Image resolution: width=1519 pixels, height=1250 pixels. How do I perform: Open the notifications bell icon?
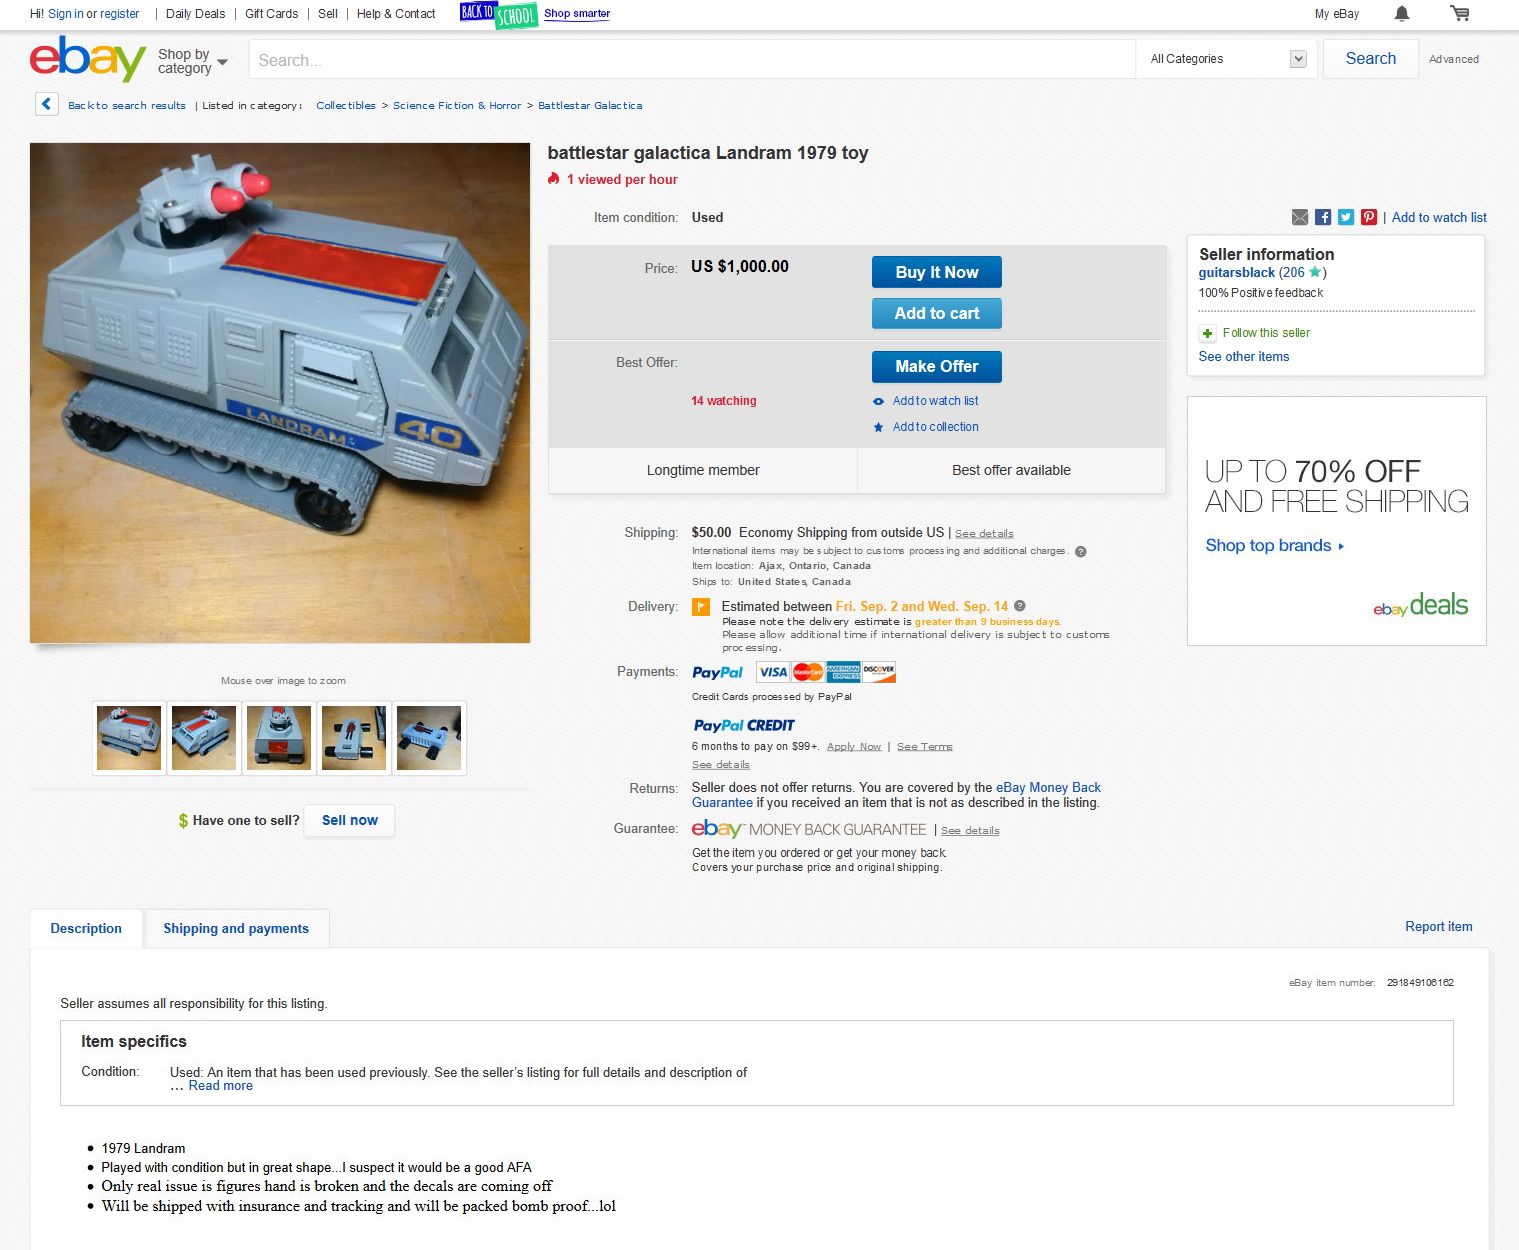(x=1402, y=13)
